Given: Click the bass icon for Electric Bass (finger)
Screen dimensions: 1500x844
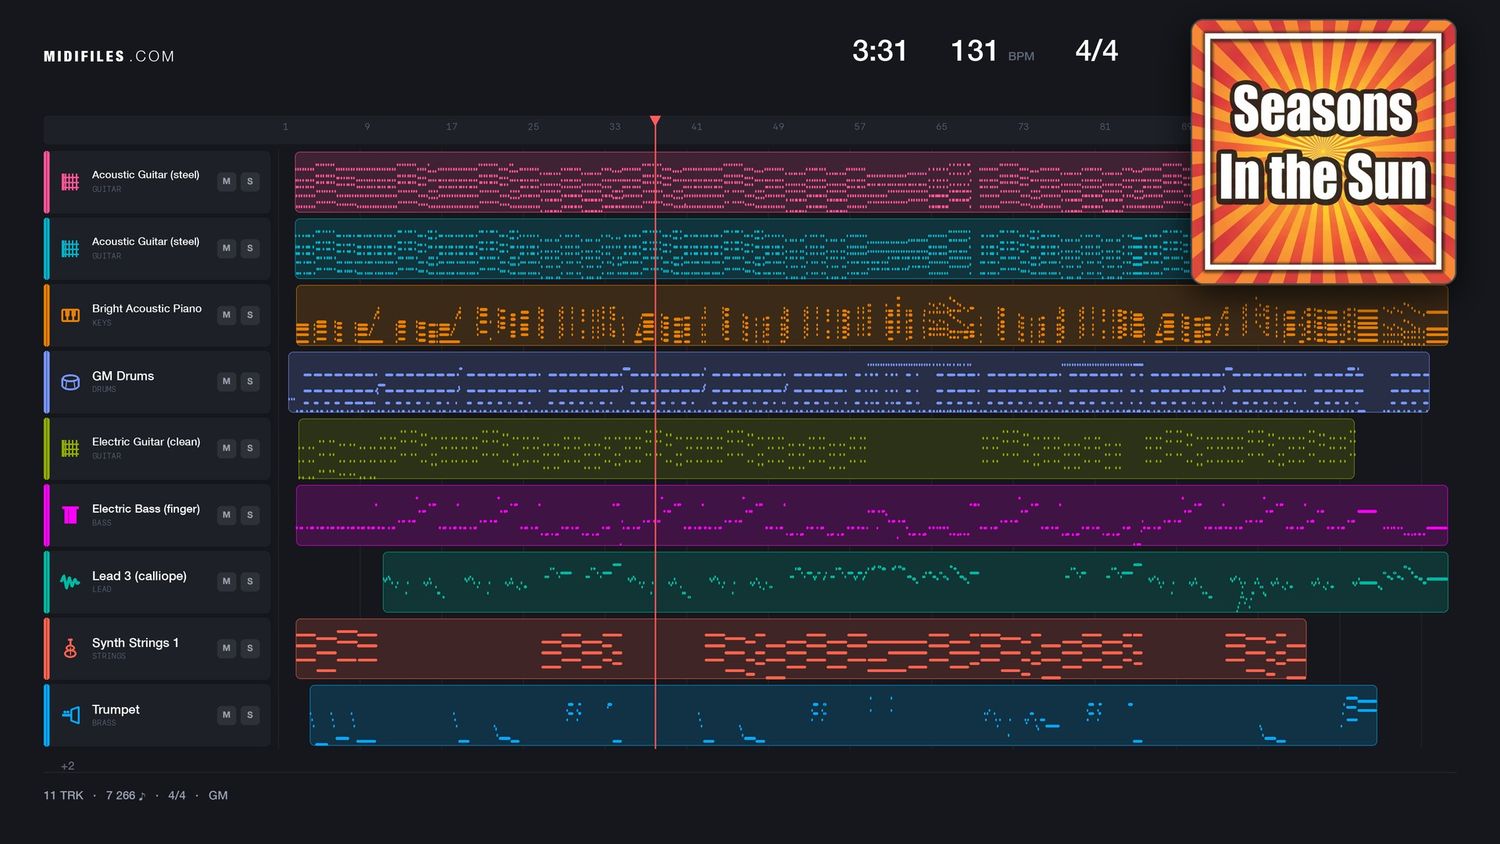Looking at the screenshot, I should [x=70, y=515].
